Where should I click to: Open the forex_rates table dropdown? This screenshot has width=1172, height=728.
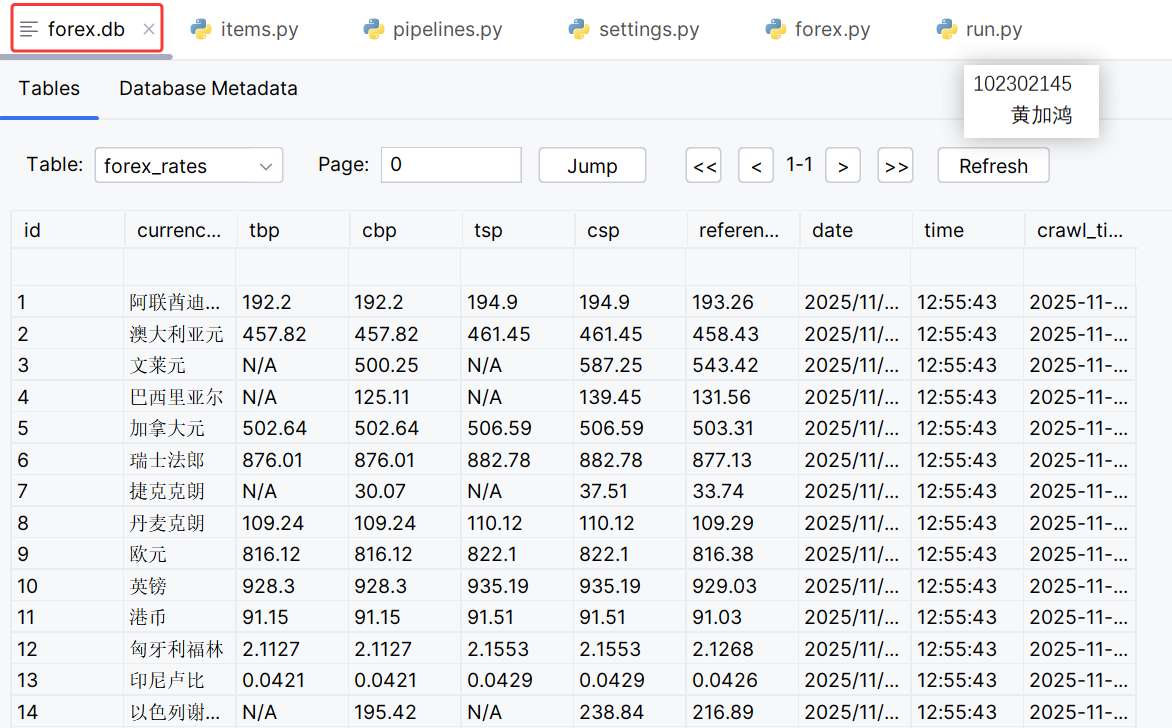(x=188, y=165)
